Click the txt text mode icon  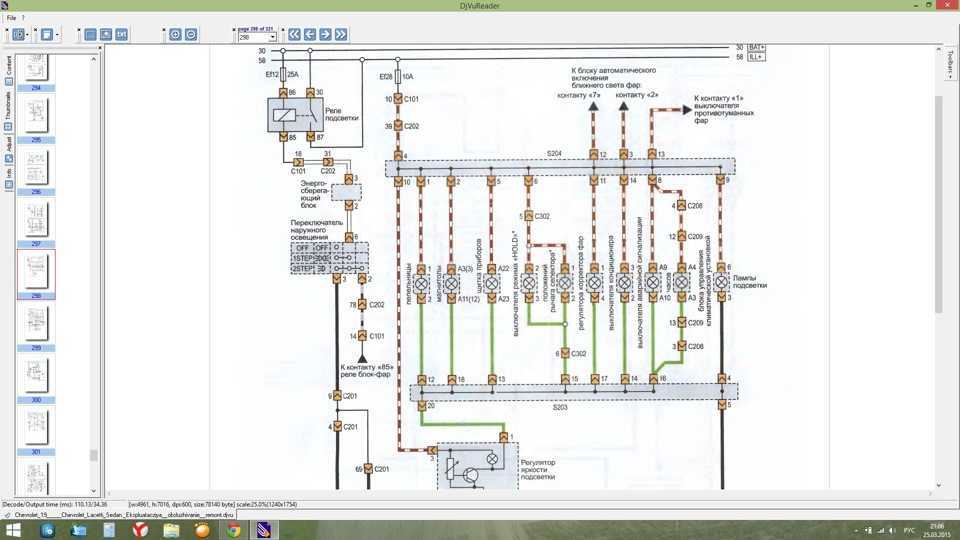121,34
